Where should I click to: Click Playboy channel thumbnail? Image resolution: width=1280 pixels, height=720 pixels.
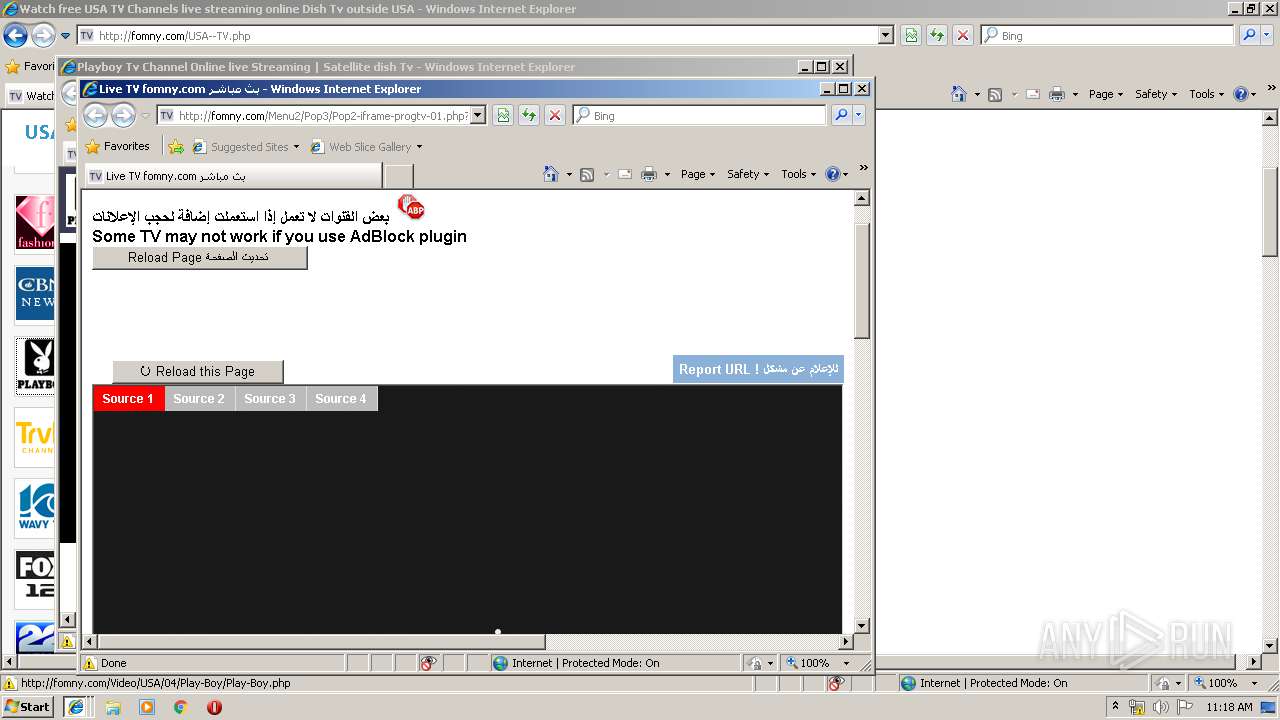35,366
